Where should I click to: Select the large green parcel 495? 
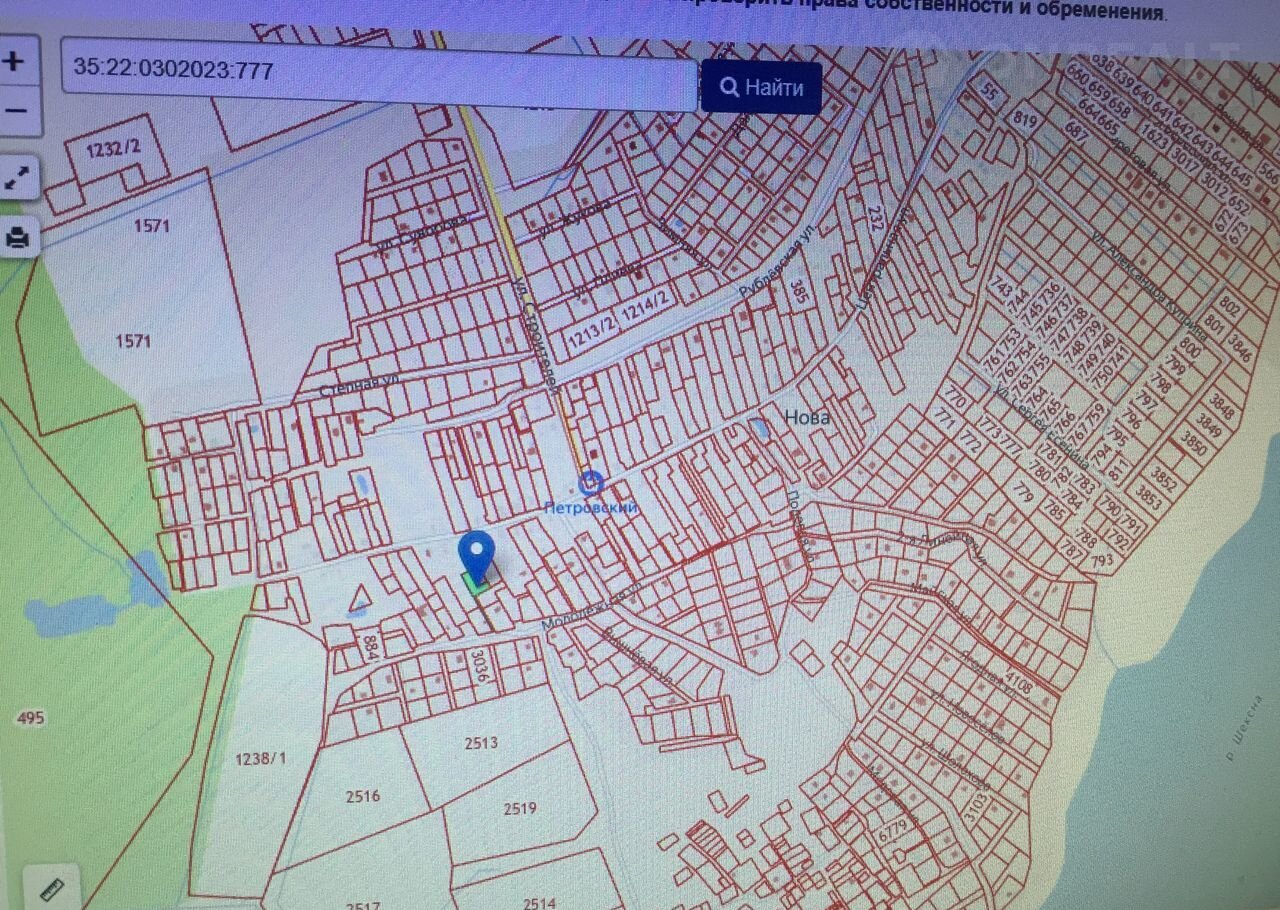[x=31, y=718]
